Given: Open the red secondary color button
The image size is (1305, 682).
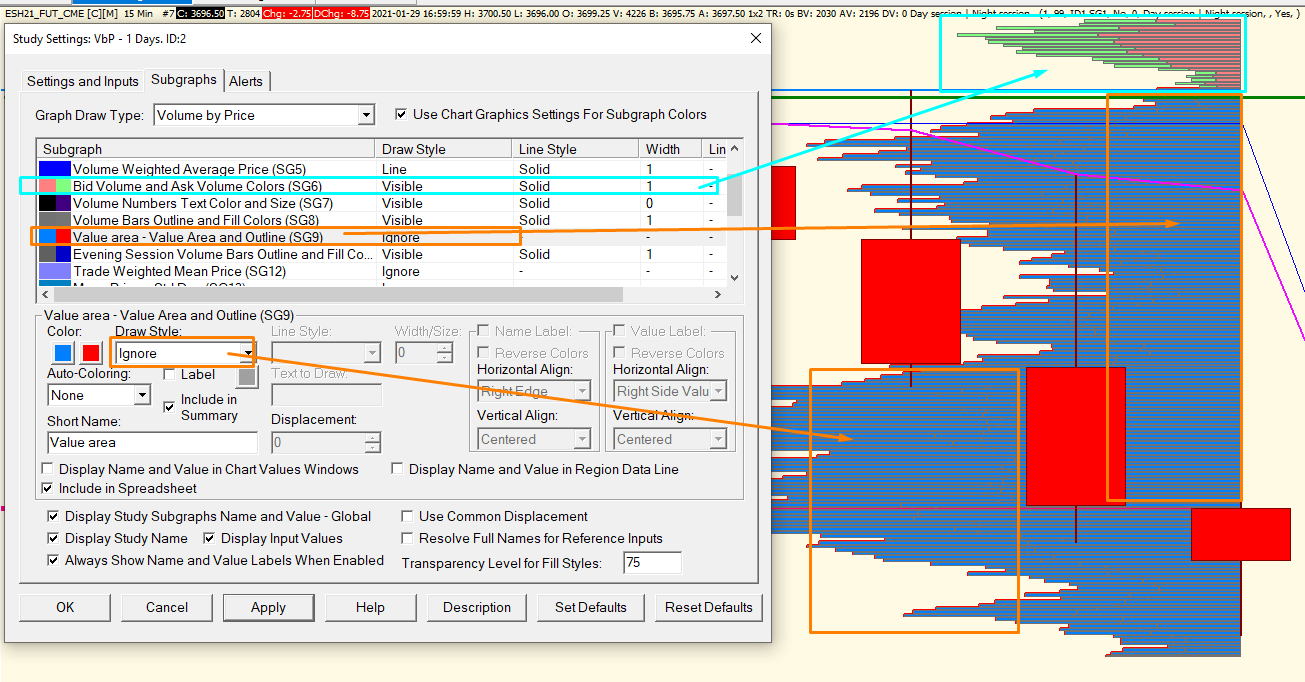Looking at the screenshot, I should click(x=91, y=353).
